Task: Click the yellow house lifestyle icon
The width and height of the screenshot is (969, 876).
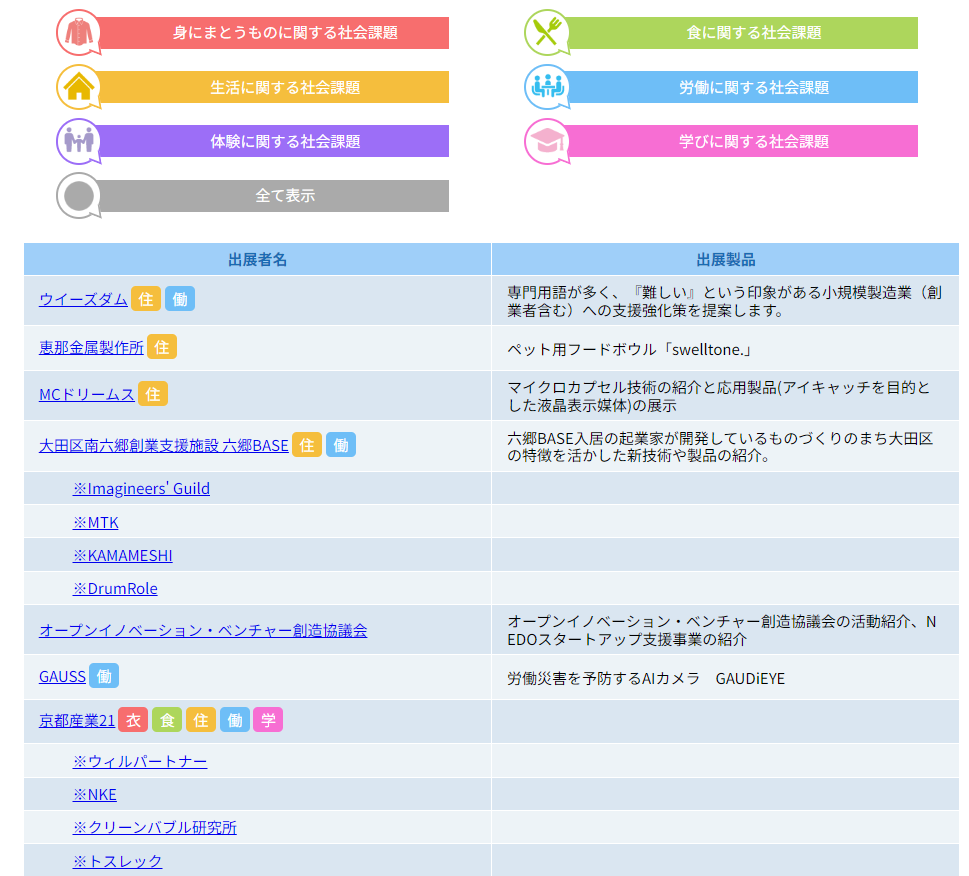Action: (78, 87)
